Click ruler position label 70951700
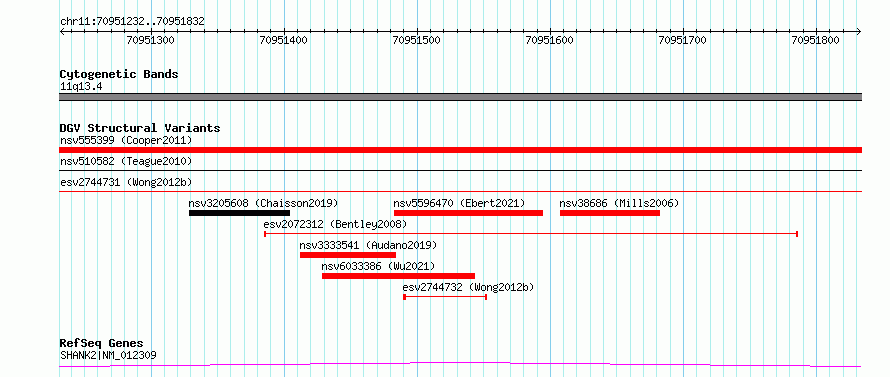The width and height of the screenshot is (890, 377). 682,40
